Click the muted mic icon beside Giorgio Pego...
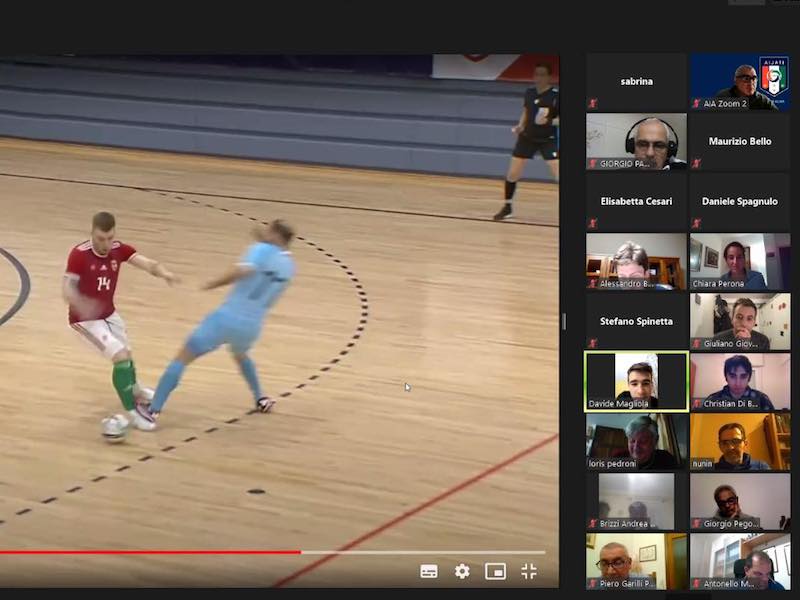The height and width of the screenshot is (600, 800). tap(697, 523)
